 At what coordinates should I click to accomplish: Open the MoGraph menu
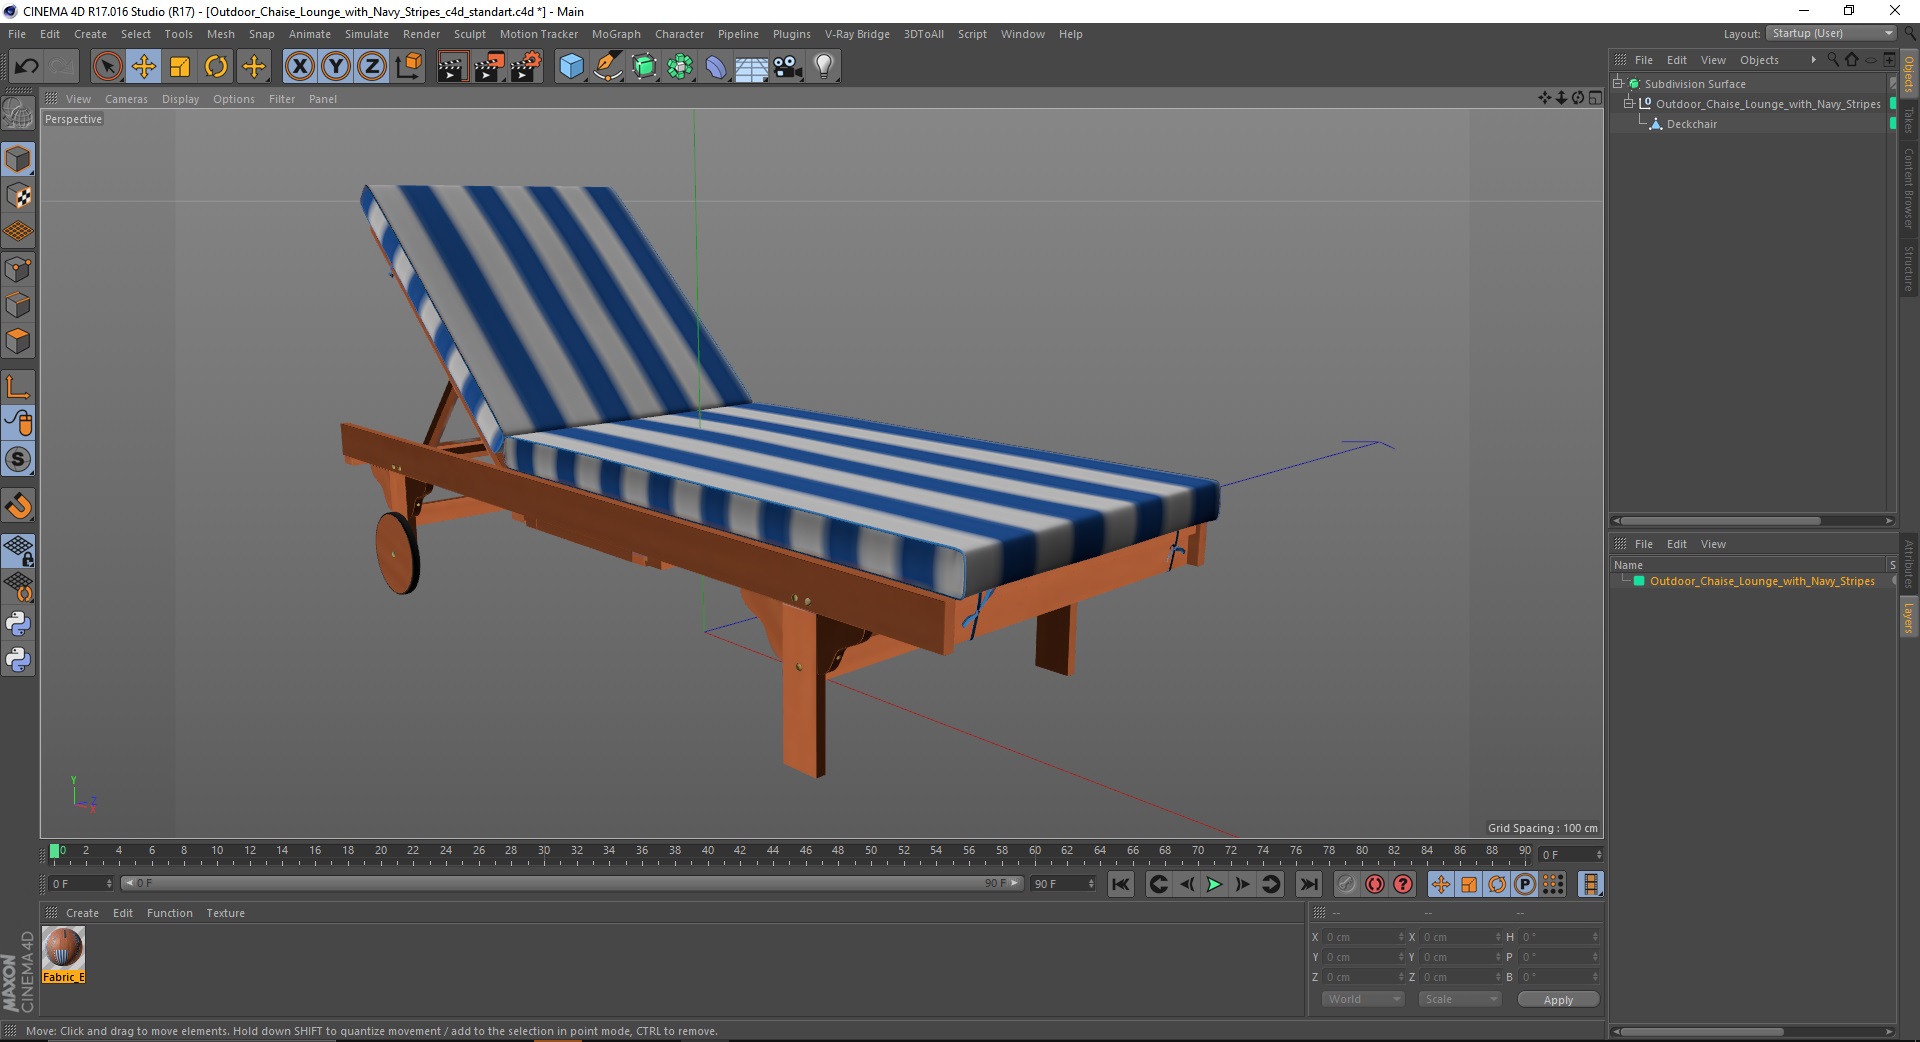point(616,34)
